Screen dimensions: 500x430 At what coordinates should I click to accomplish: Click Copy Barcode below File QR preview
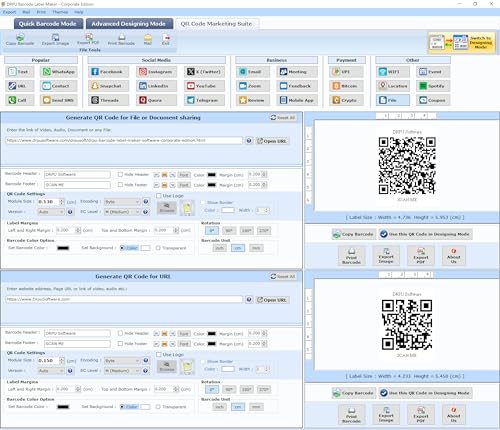click(354, 234)
